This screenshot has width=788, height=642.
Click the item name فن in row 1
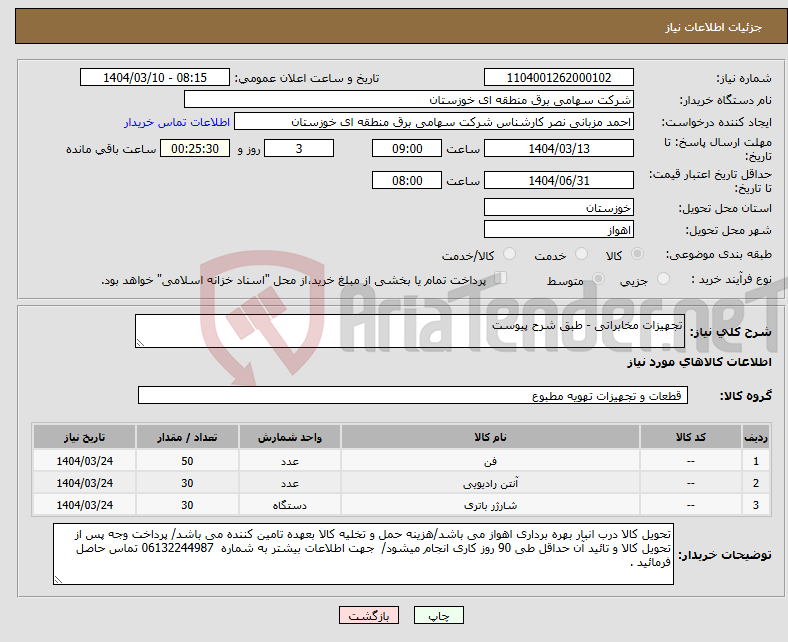pyautogui.click(x=490, y=461)
